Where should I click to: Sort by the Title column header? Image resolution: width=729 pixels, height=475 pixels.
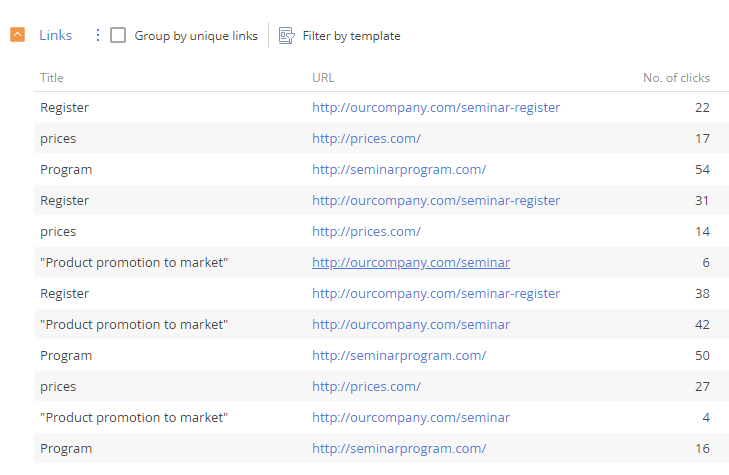click(x=52, y=78)
